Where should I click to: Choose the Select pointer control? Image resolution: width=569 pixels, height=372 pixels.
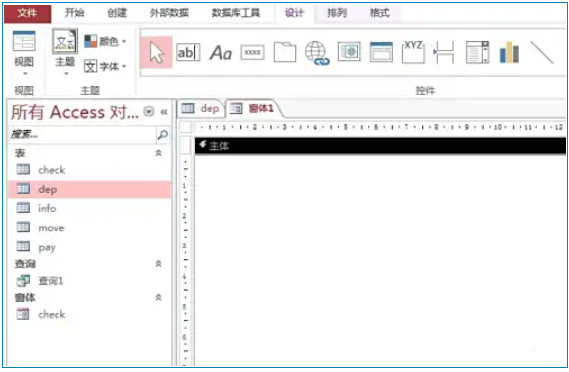156,53
